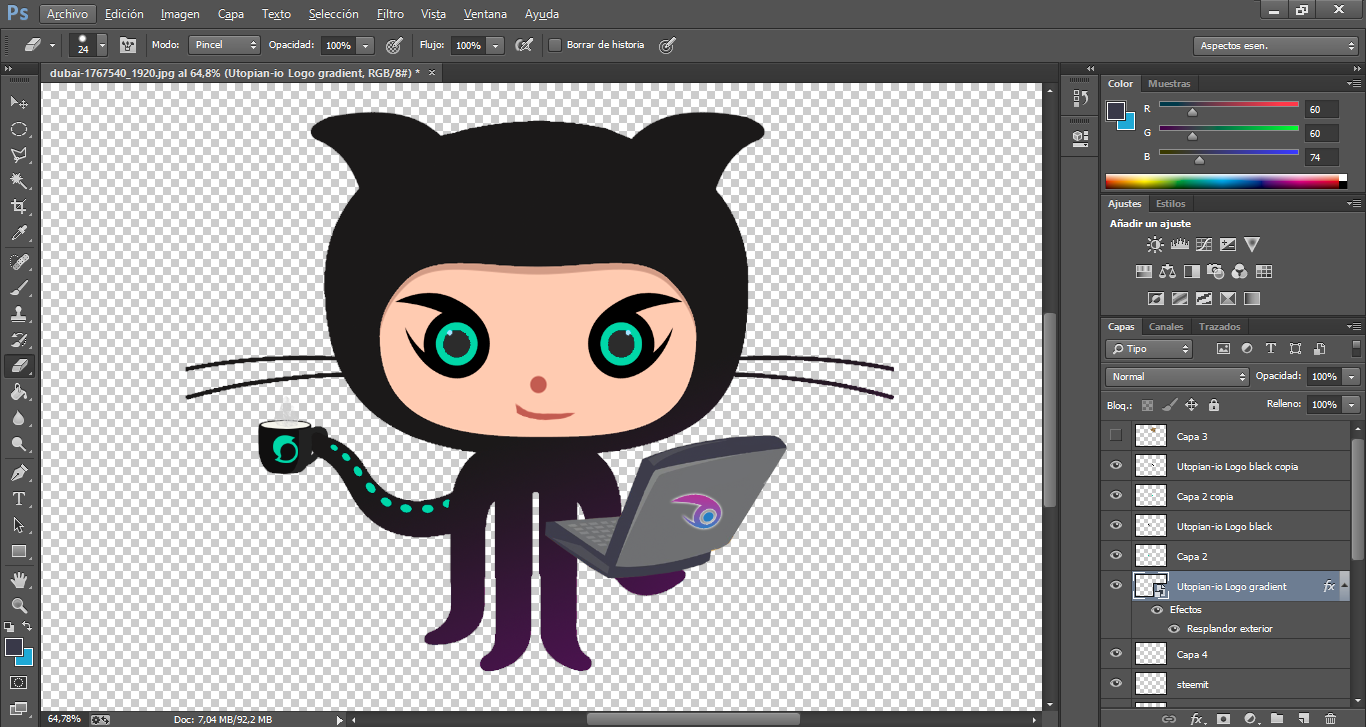Hide the Utopian-io Logo gradient layer

coord(1116,586)
